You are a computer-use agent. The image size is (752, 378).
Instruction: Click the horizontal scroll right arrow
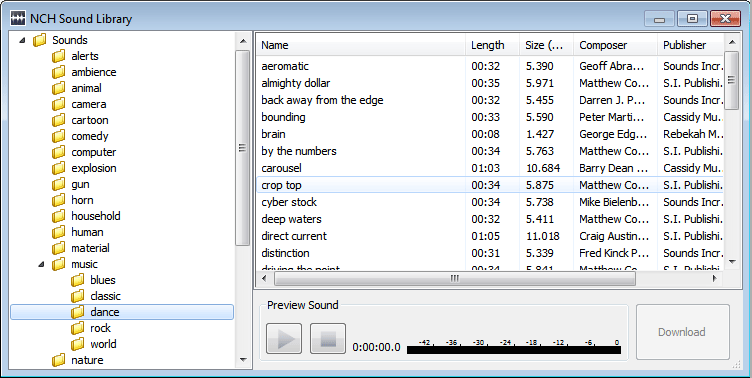pos(715,278)
